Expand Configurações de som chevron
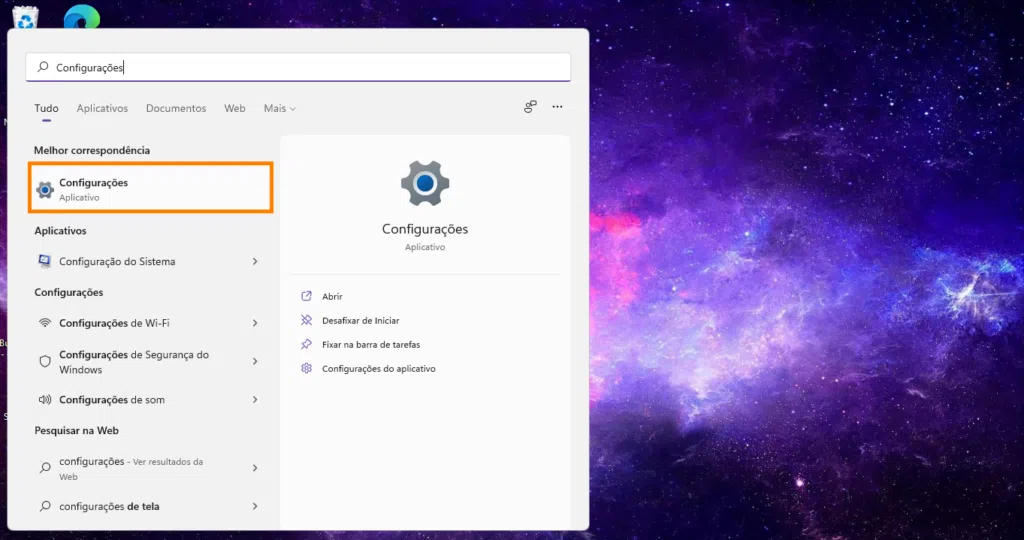The width and height of the screenshot is (1024, 540). (x=255, y=400)
